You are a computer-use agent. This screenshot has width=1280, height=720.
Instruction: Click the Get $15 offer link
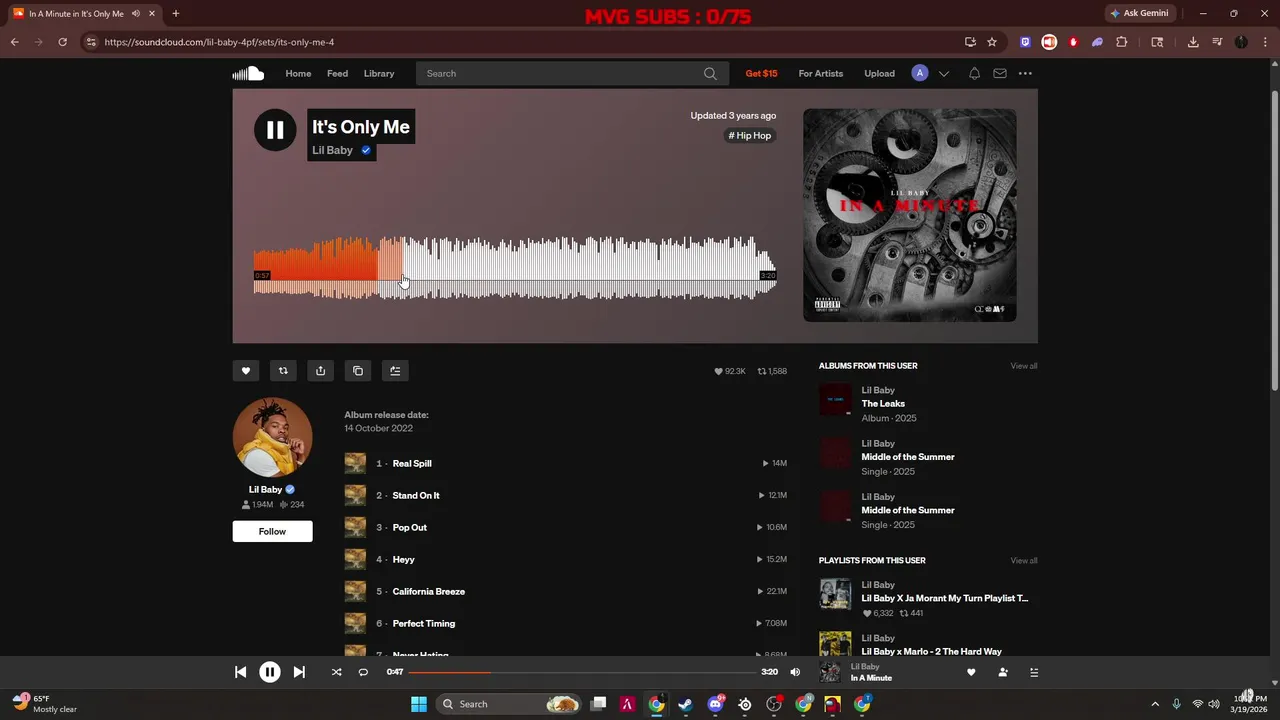tap(761, 73)
